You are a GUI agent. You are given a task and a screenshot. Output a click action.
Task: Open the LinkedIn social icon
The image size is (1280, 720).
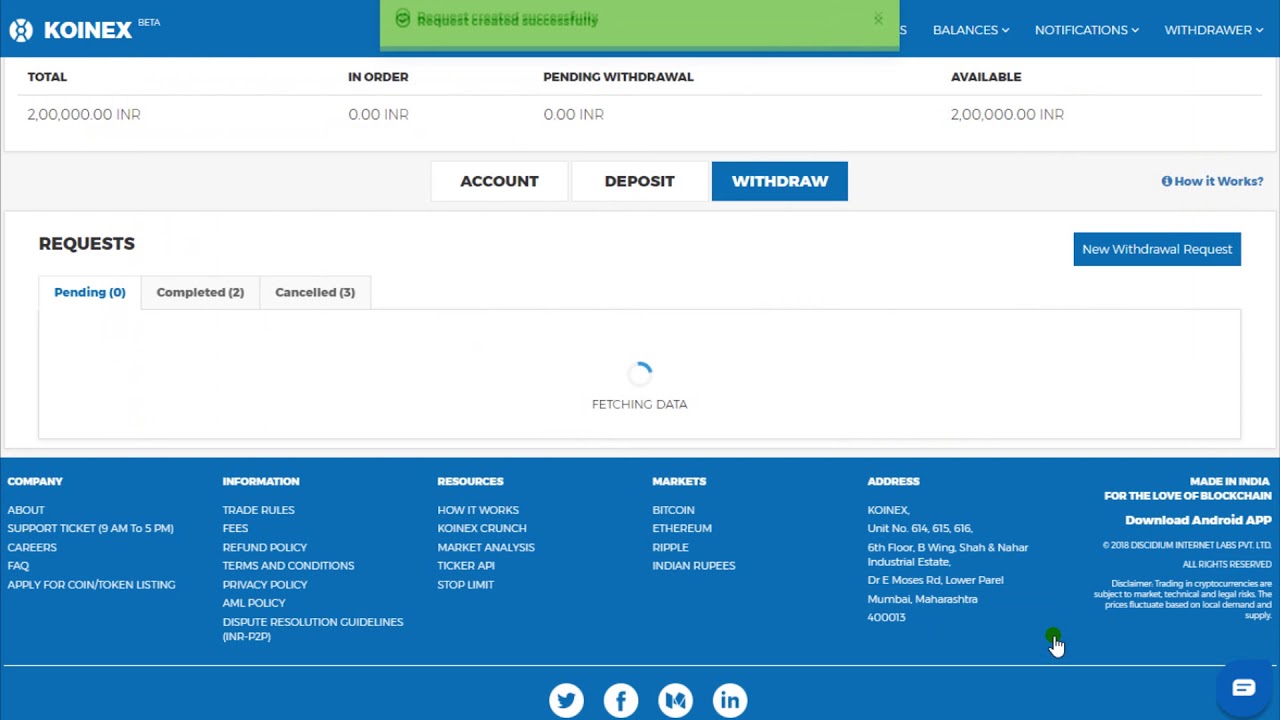[730, 700]
